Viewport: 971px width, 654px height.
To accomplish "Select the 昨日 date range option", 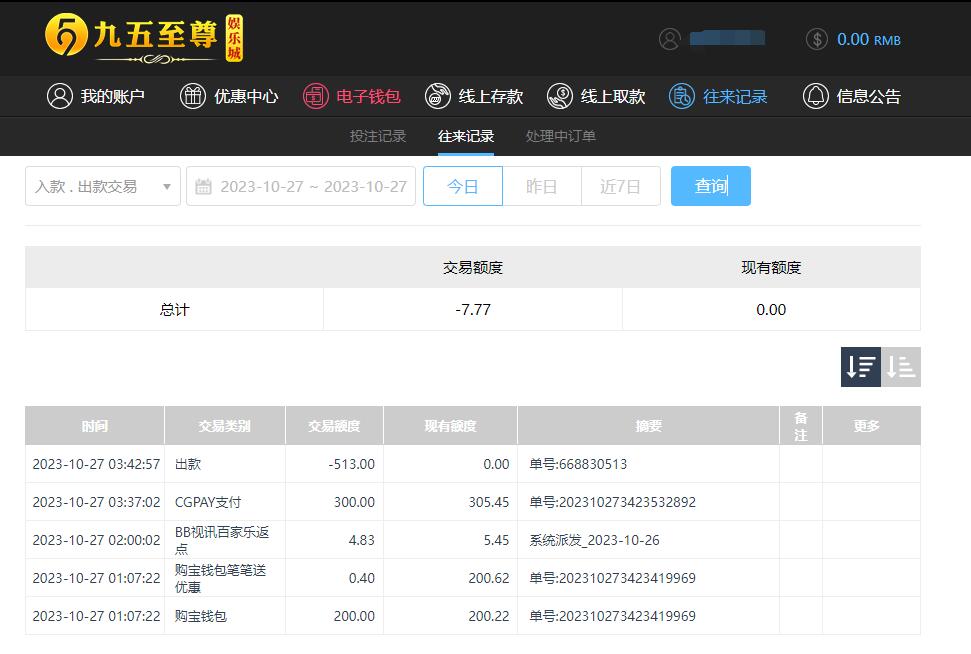I will [x=541, y=186].
